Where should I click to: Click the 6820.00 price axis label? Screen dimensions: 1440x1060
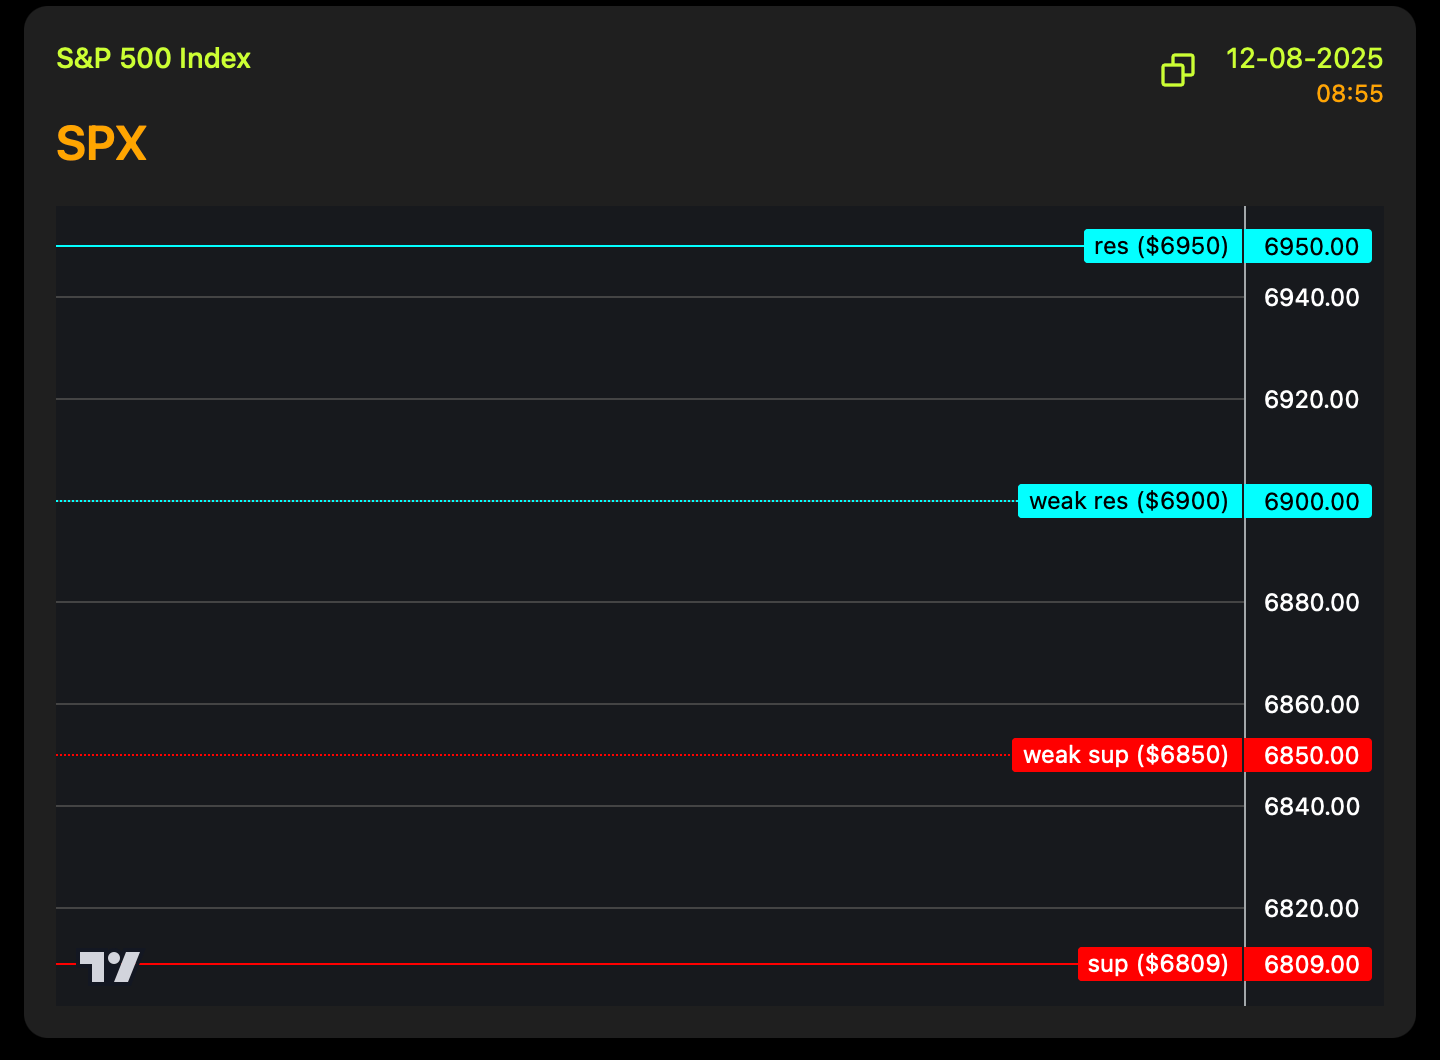coord(1311,908)
